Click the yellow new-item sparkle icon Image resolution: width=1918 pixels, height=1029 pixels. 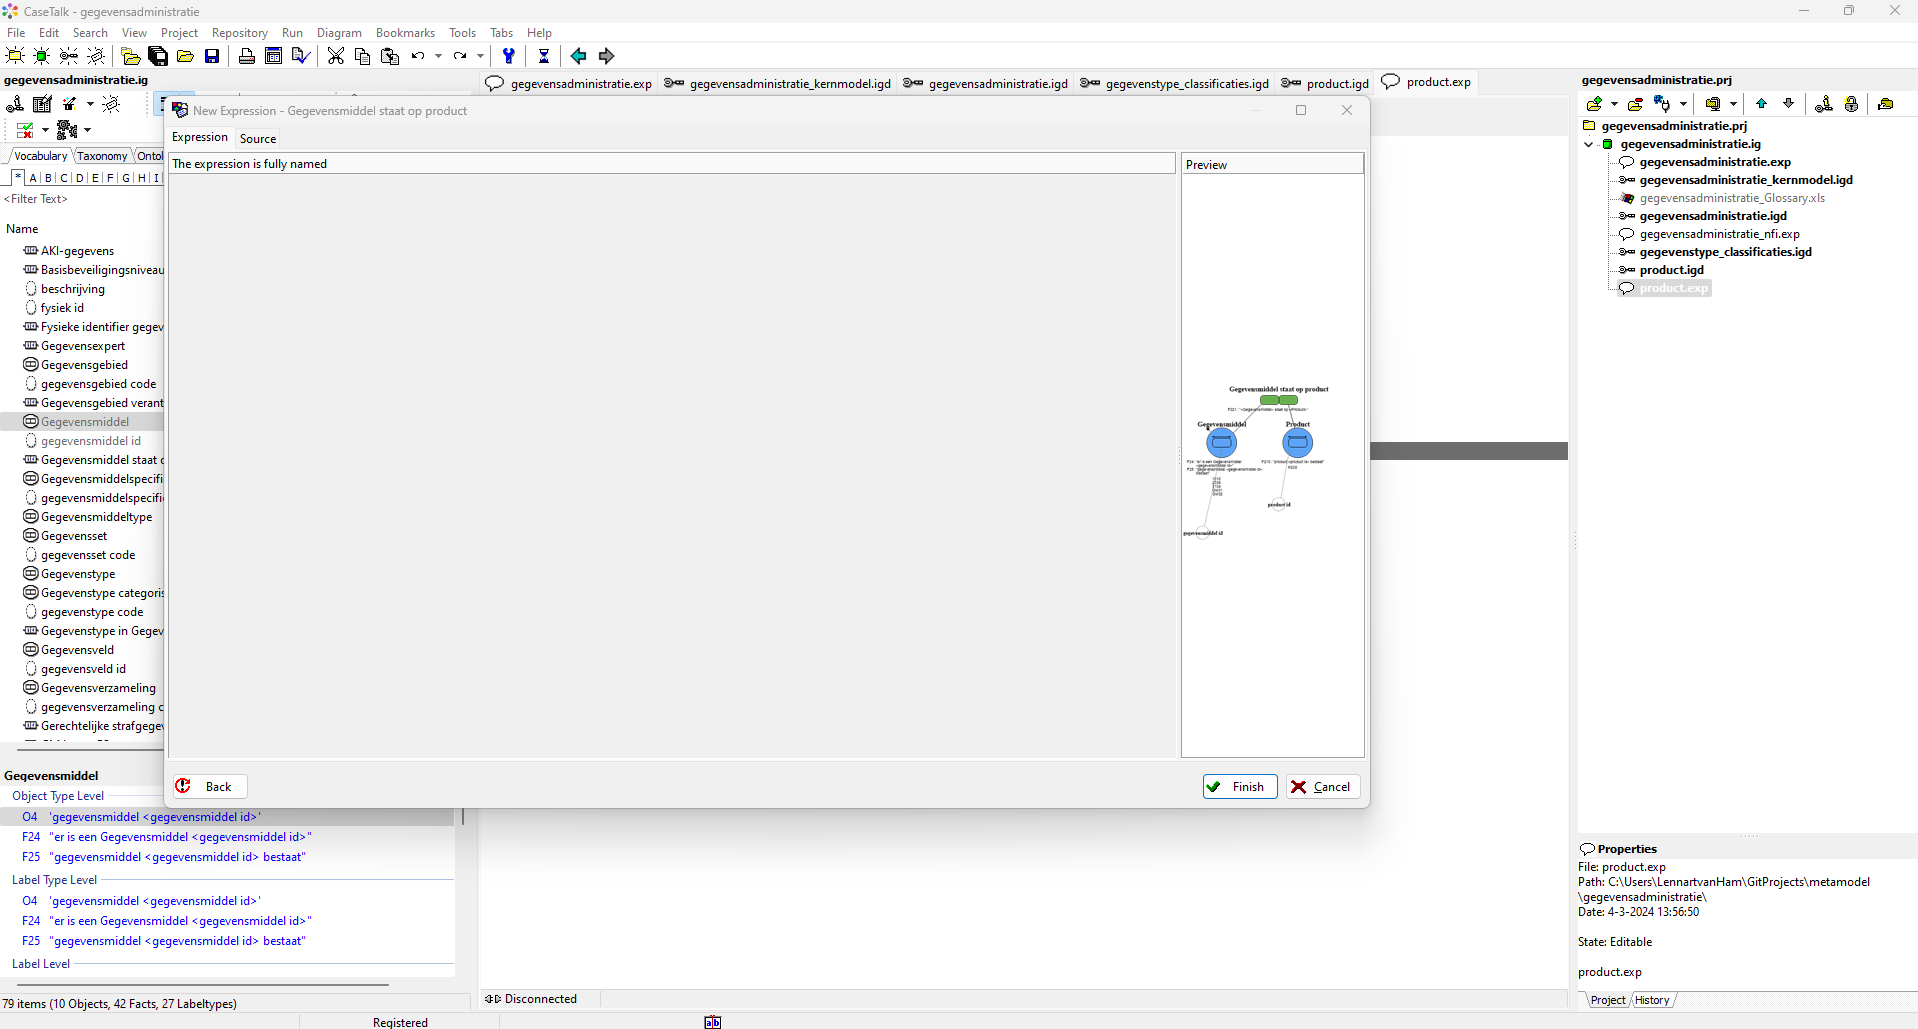[x=15, y=56]
